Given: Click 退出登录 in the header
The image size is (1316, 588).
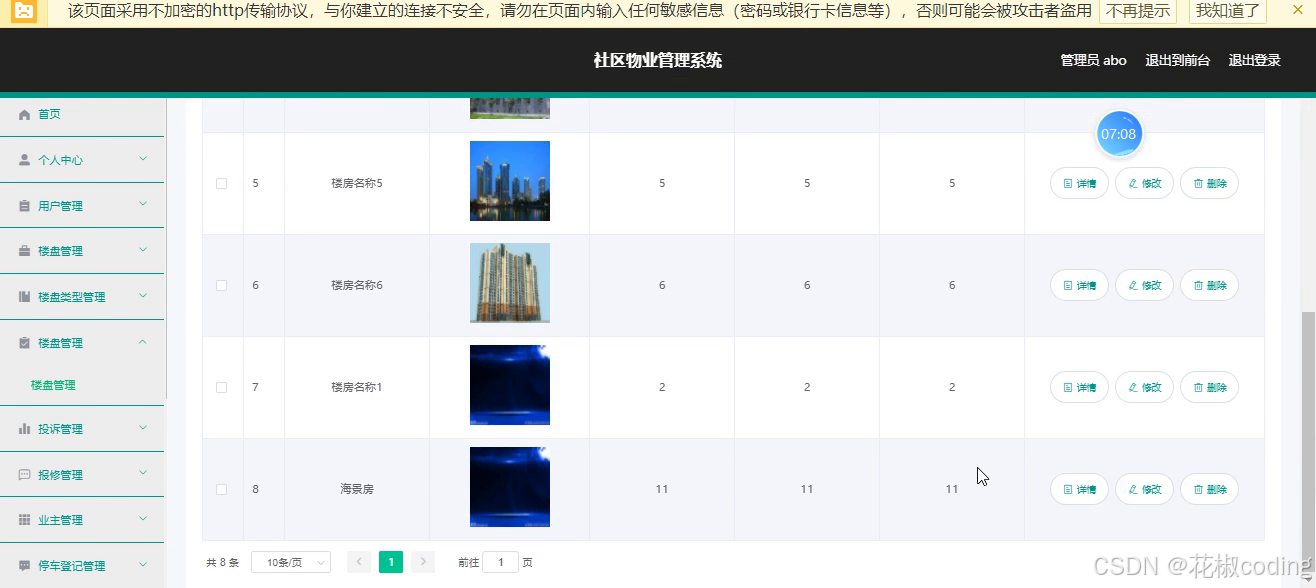Looking at the screenshot, I should pyautogui.click(x=1254, y=60).
